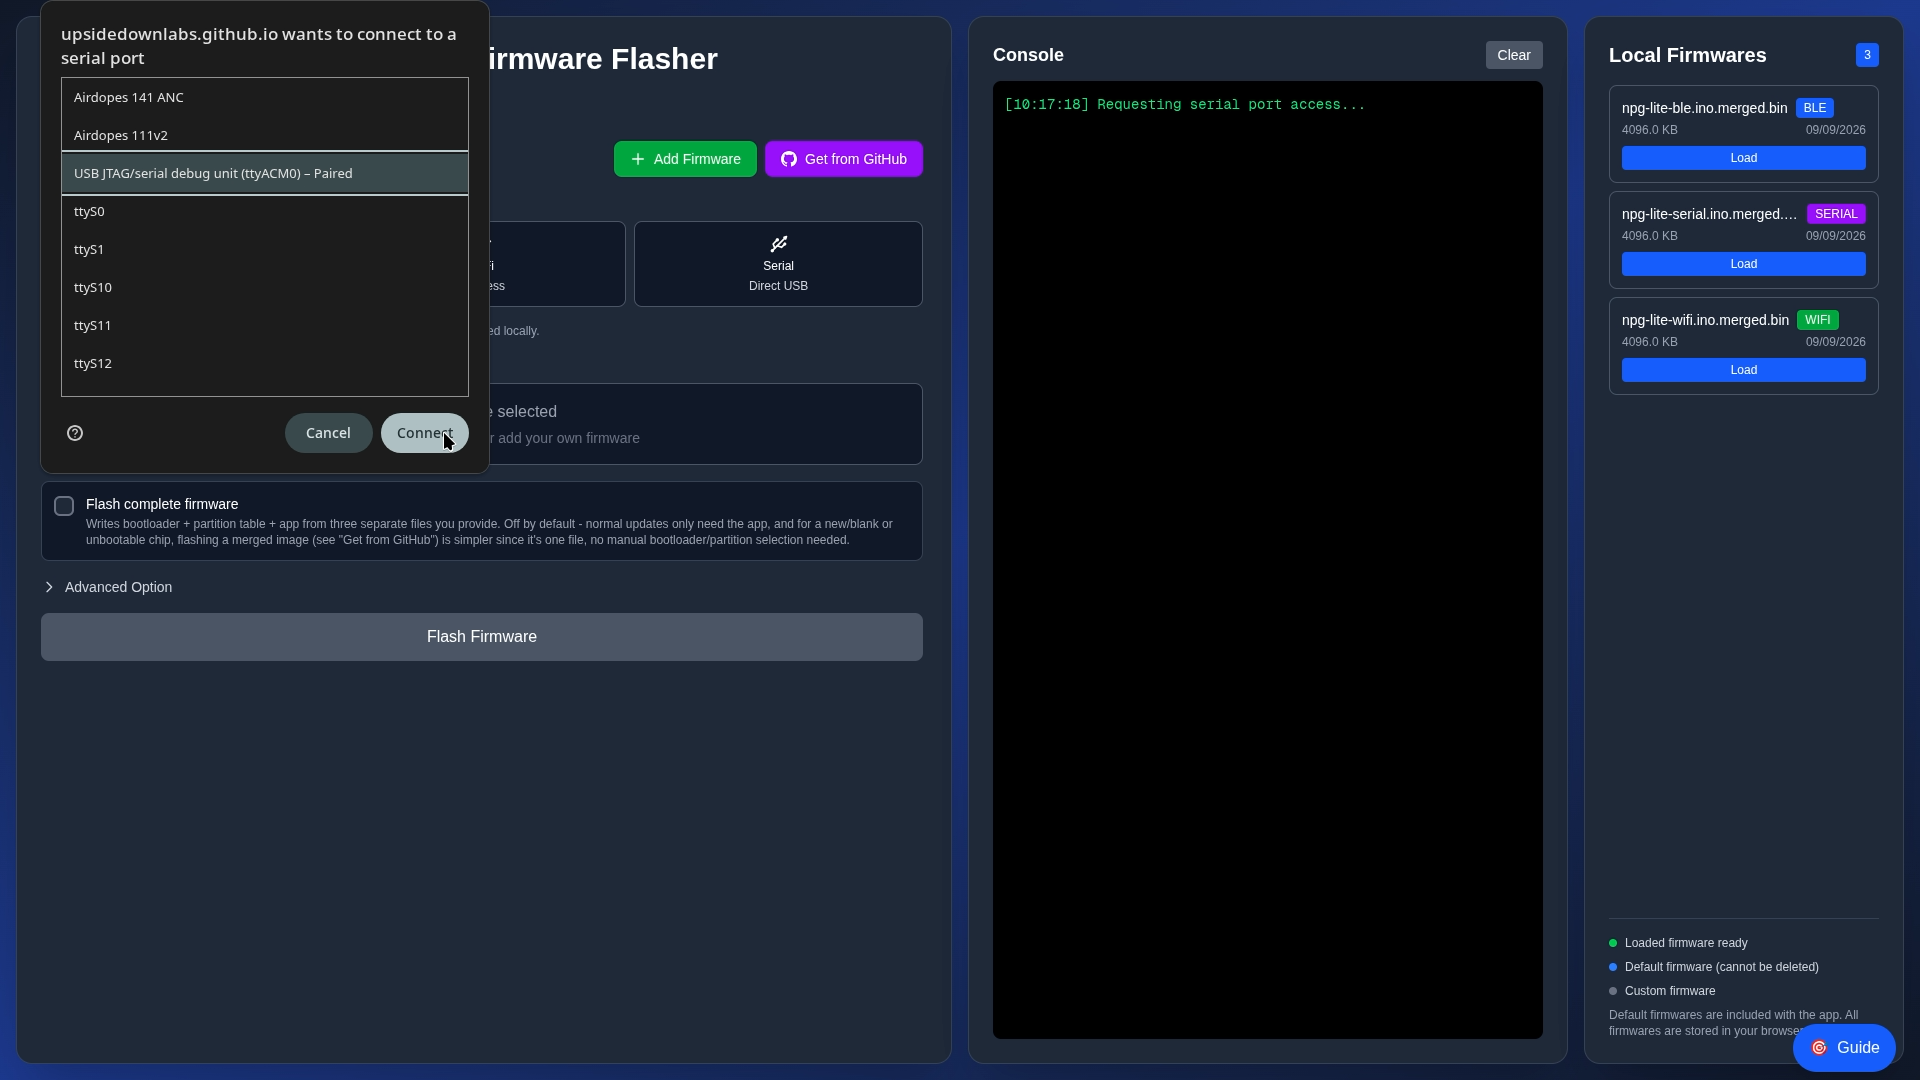Click the firmware count badge showing 3
1920x1080 pixels.
coord(1867,55)
